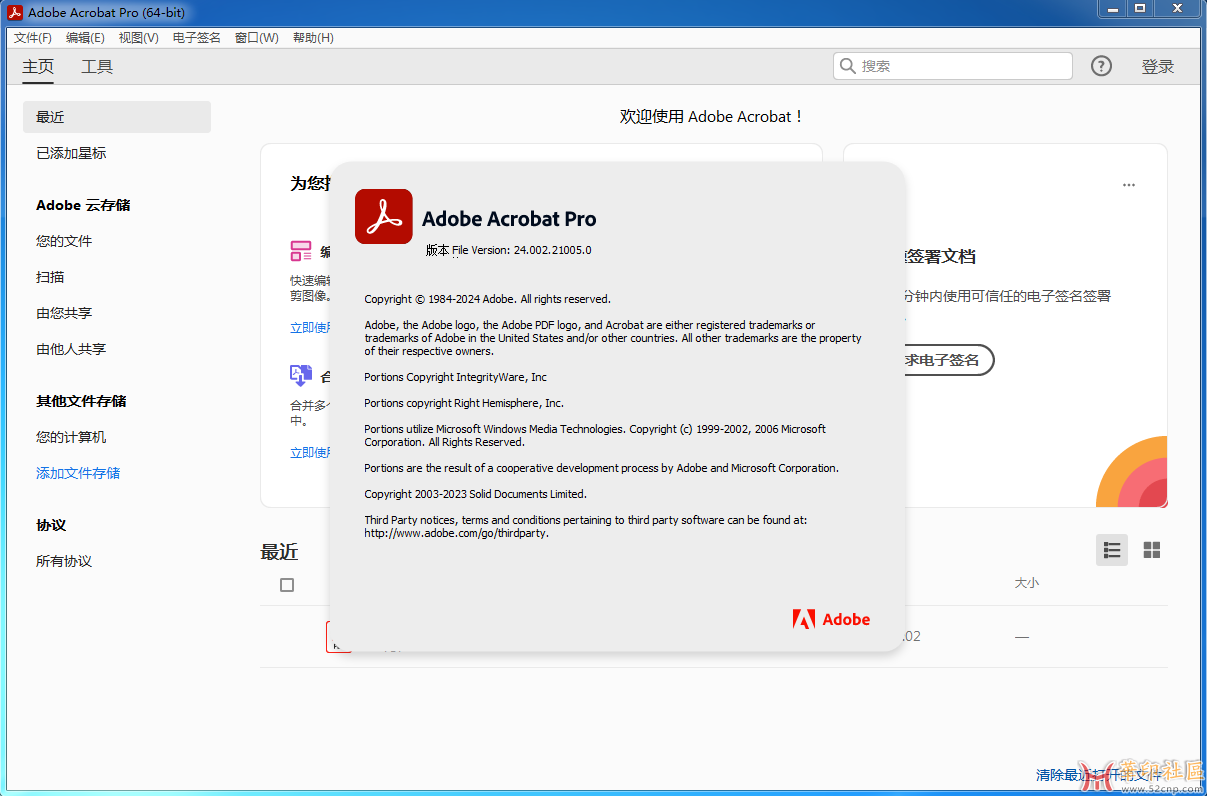Click the 最近 section heading above the file list
Screen dimensions: 1207x796
[x=279, y=552]
